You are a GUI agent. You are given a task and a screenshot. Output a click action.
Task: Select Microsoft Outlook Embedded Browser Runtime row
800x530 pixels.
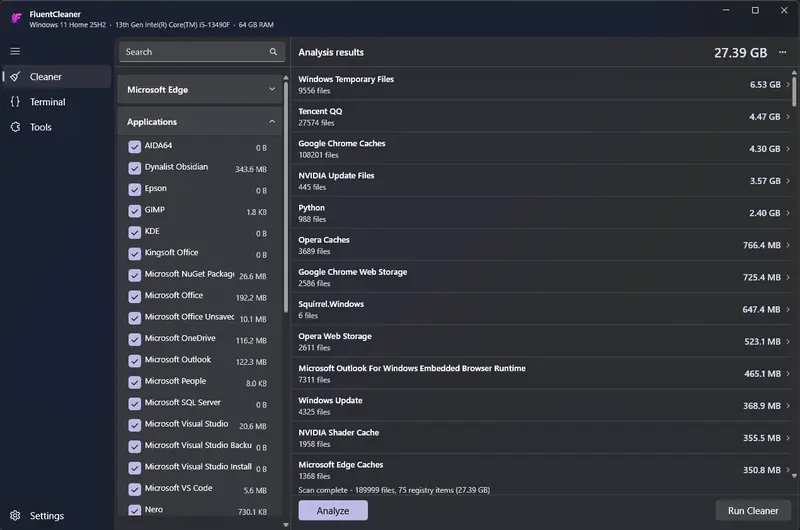tap(543, 373)
